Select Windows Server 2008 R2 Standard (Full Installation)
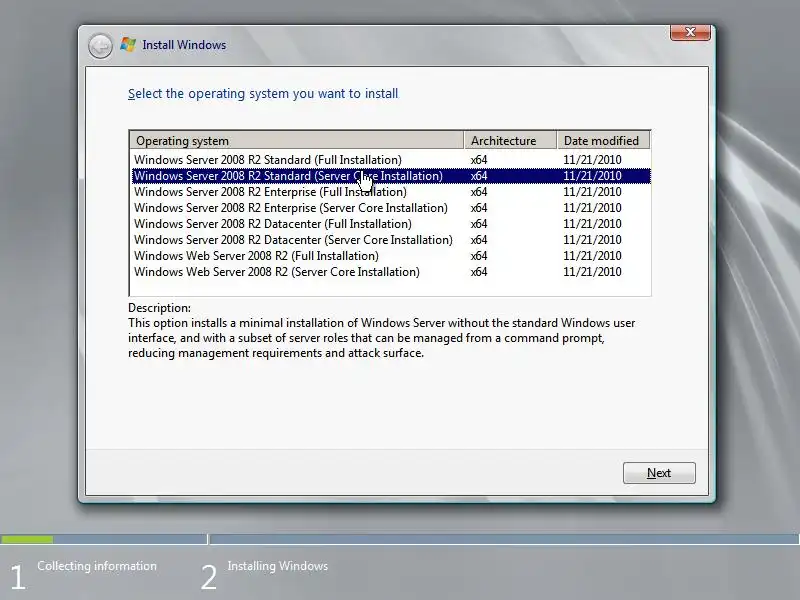Image resolution: width=800 pixels, height=600 pixels. tap(391, 160)
